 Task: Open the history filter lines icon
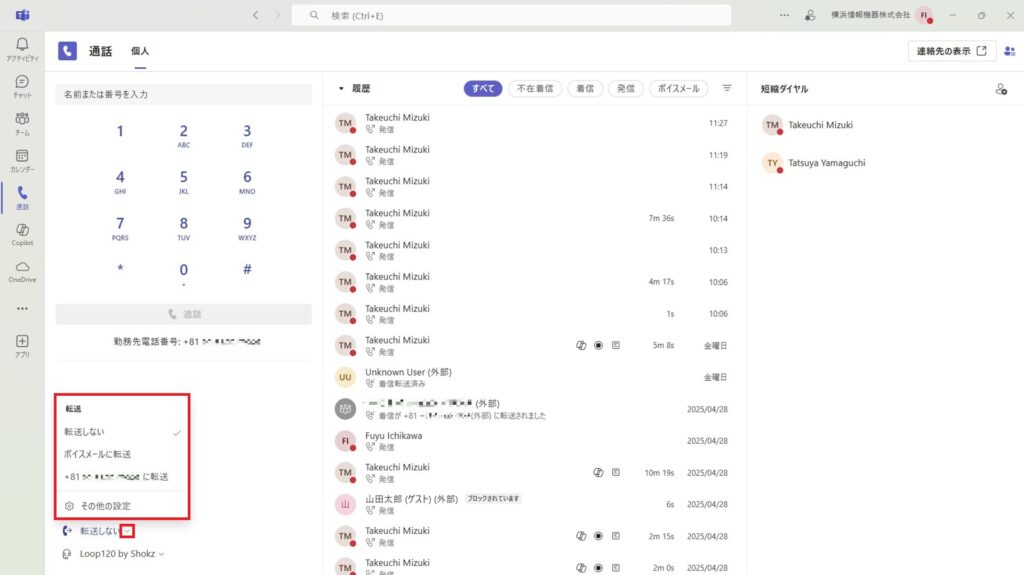click(x=727, y=88)
